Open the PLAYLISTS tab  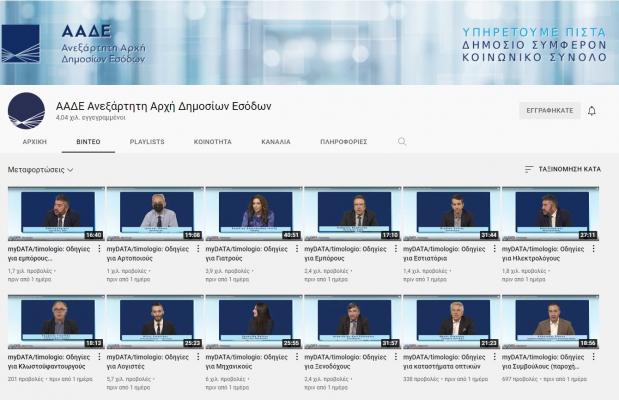coord(147,142)
